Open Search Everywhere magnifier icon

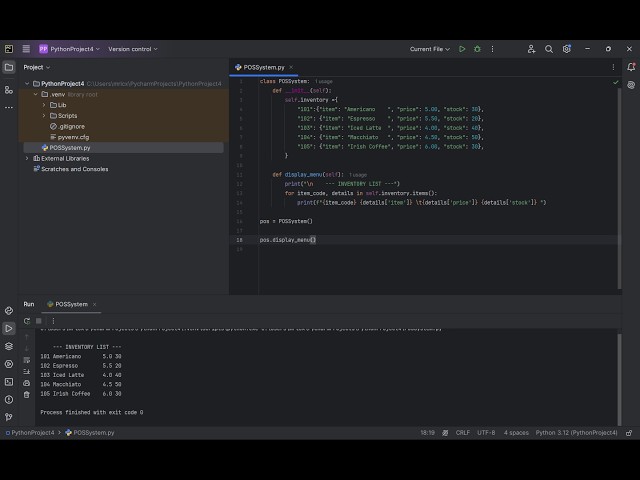(x=549, y=49)
